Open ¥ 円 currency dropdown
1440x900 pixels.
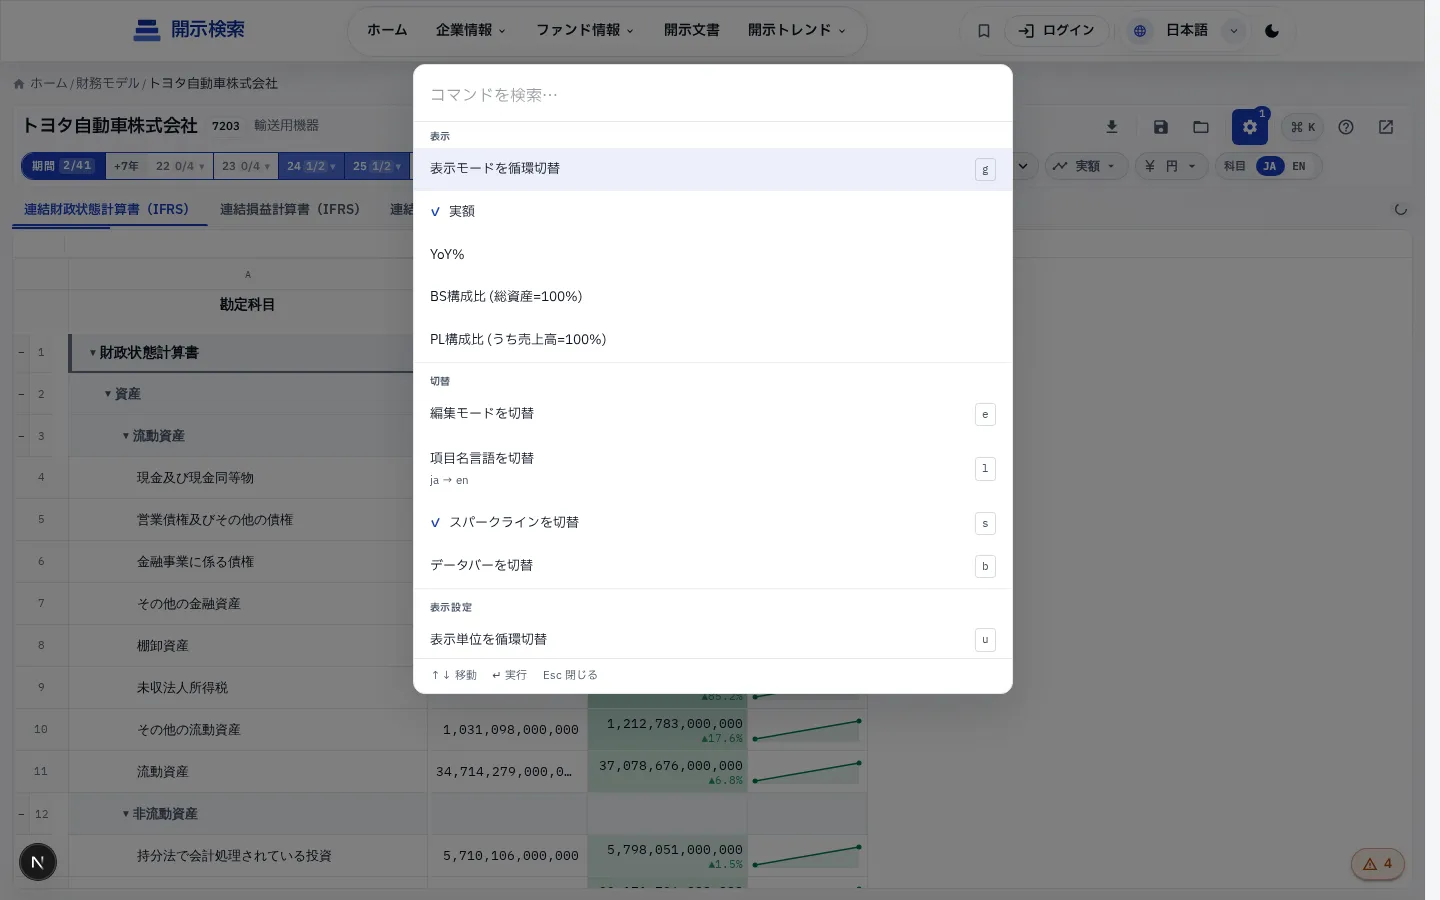[x=1171, y=166]
